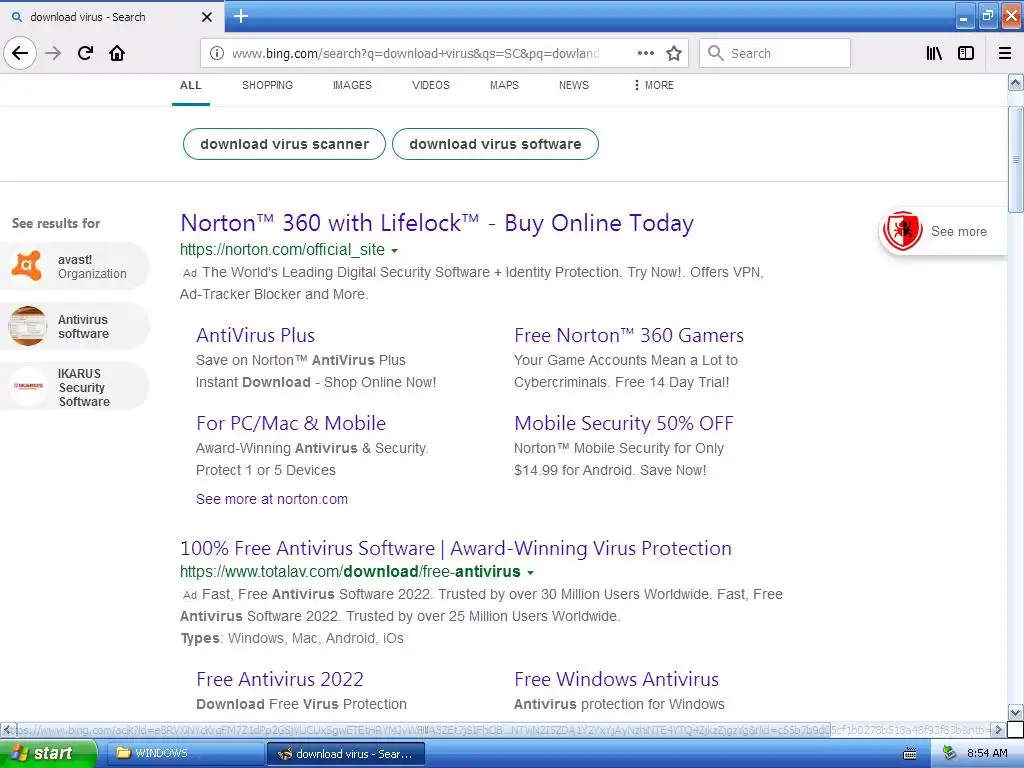Screen dimensions: 1024x768
Task: Toggle the sidebar view icon
Action: tap(966, 53)
